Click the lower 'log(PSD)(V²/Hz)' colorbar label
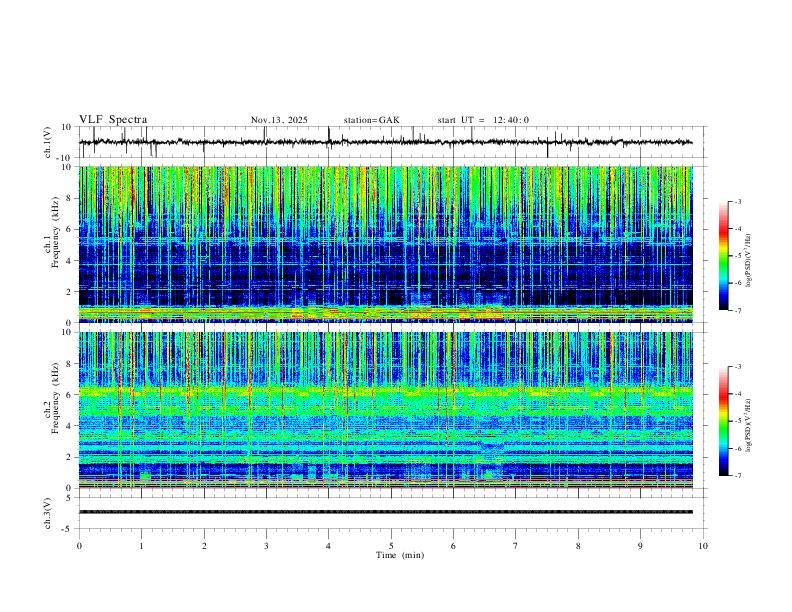Image resolution: width=792 pixels, height=612 pixels. click(x=748, y=426)
